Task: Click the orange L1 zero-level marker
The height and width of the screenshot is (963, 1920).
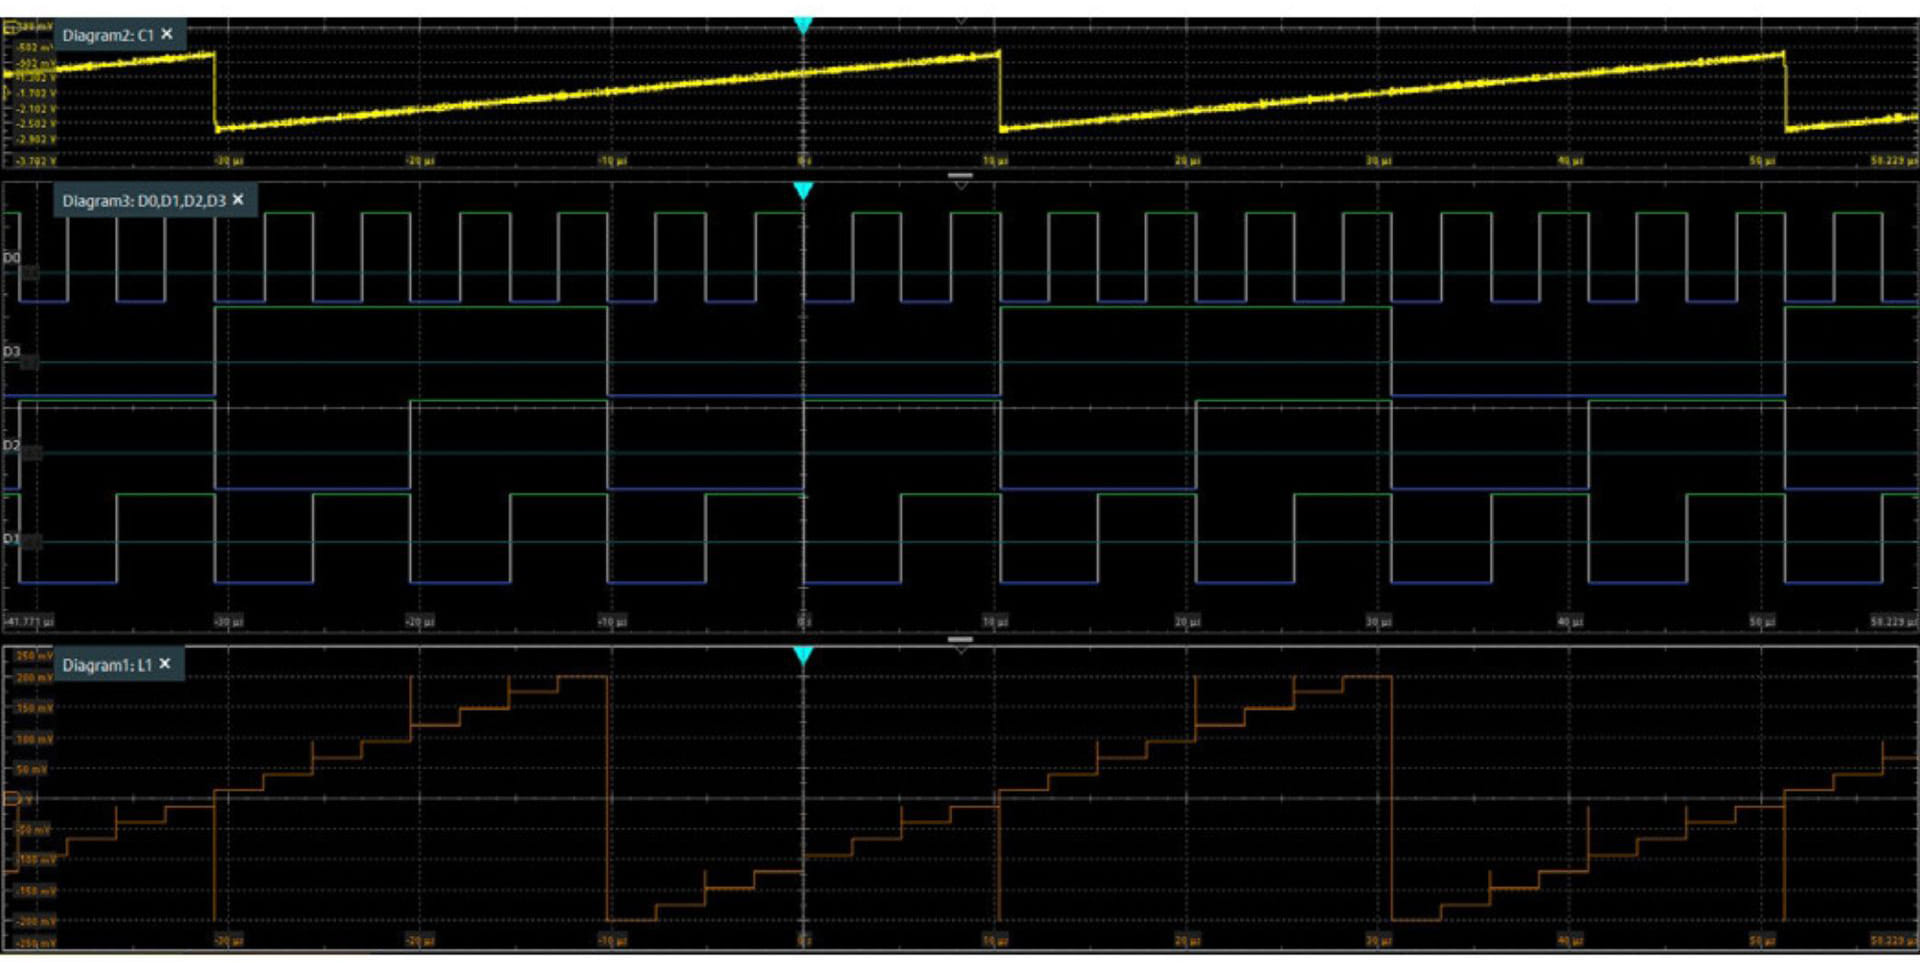Action: (12, 799)
